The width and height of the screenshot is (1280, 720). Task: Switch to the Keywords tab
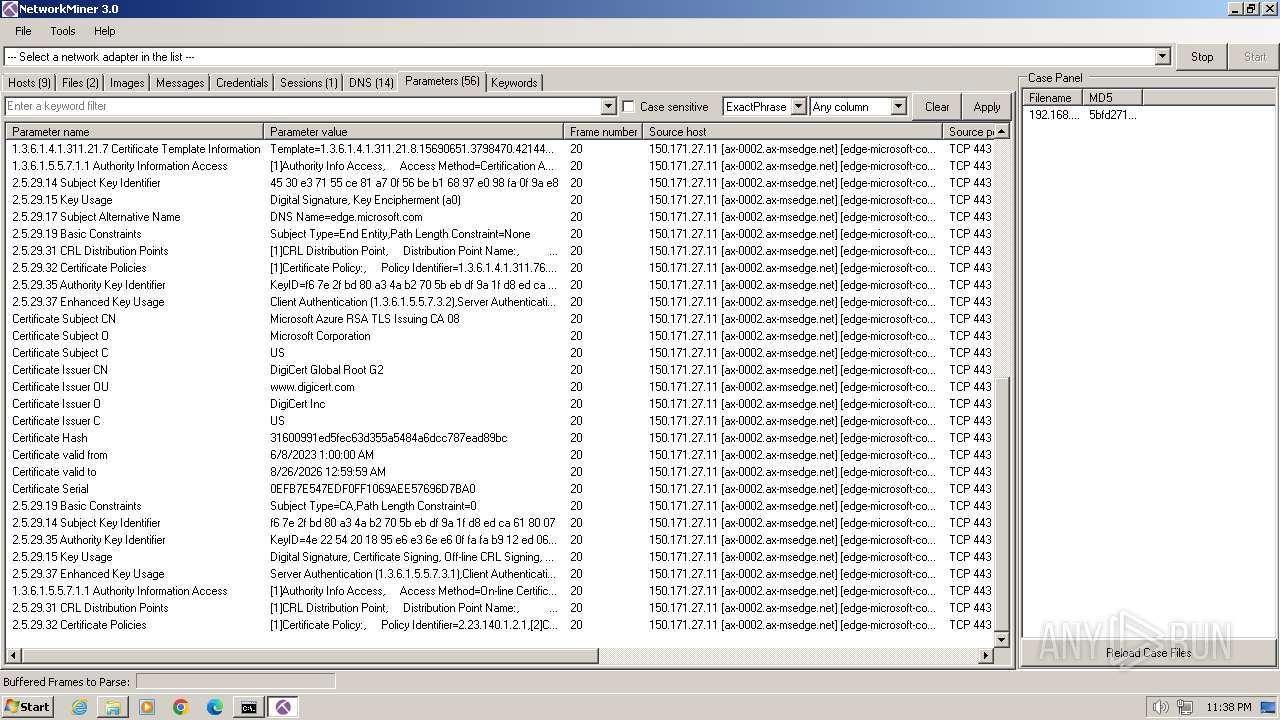(514, 83)
